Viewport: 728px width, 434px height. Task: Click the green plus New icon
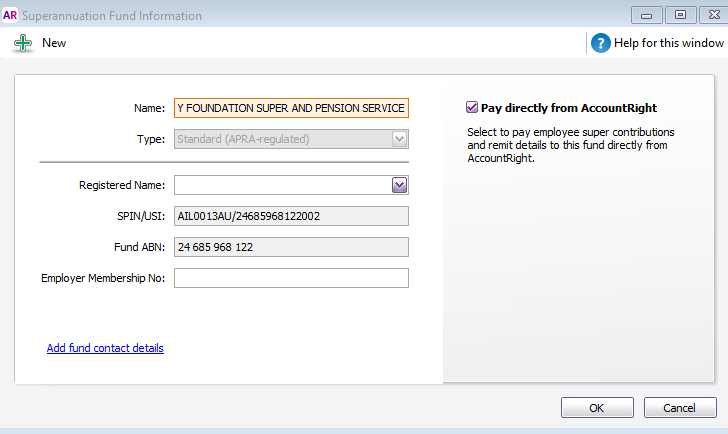coord(22,43)
